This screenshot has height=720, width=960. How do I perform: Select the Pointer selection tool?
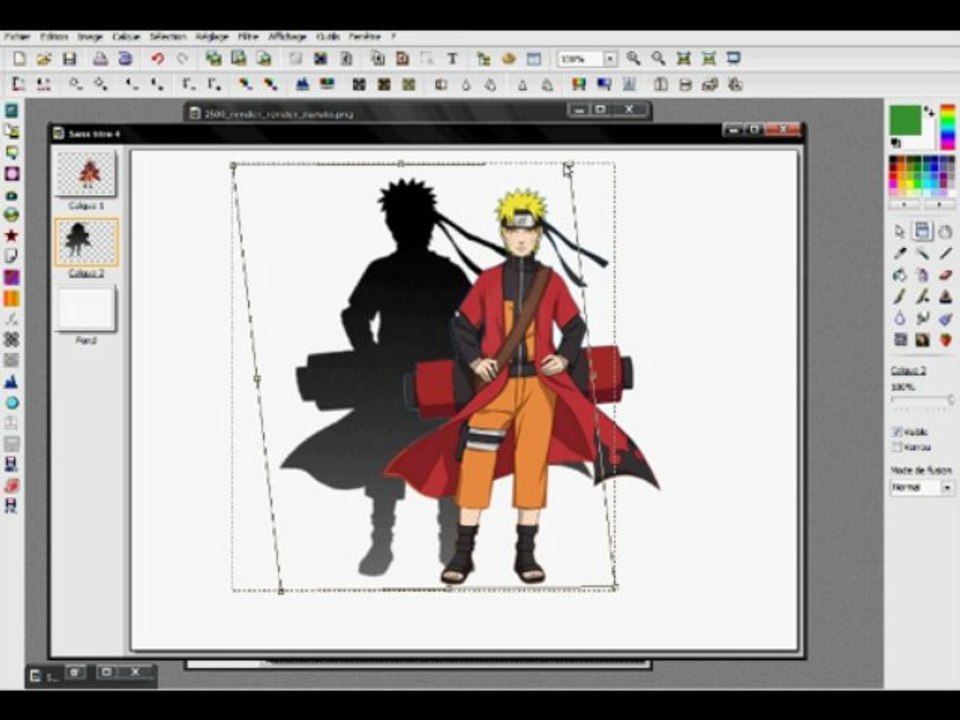899,231
